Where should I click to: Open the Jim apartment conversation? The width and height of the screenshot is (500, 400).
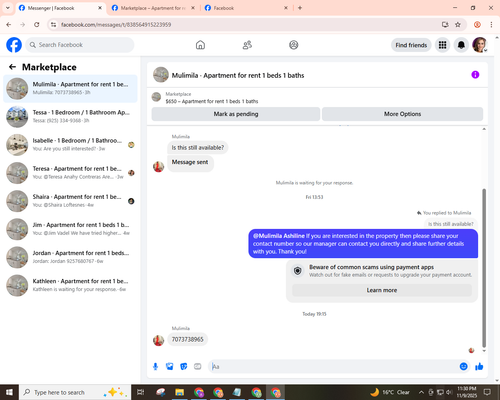click(x=70, y=229)
